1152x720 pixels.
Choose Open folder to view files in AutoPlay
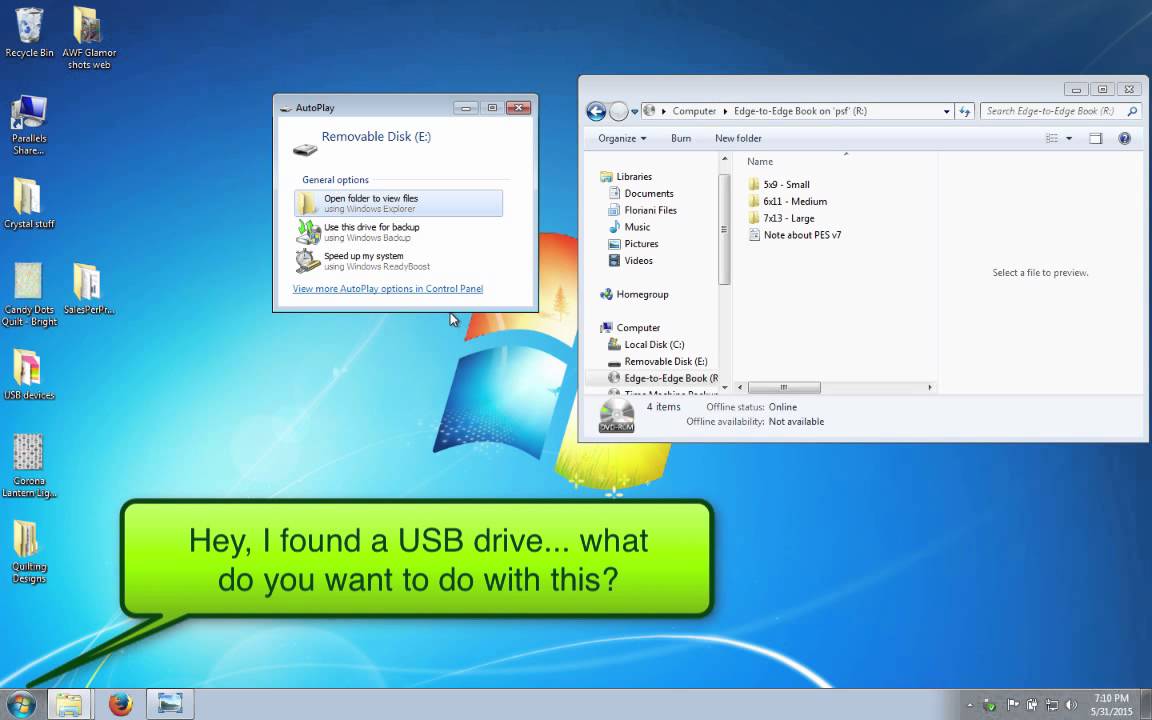[x=398, y=204]
